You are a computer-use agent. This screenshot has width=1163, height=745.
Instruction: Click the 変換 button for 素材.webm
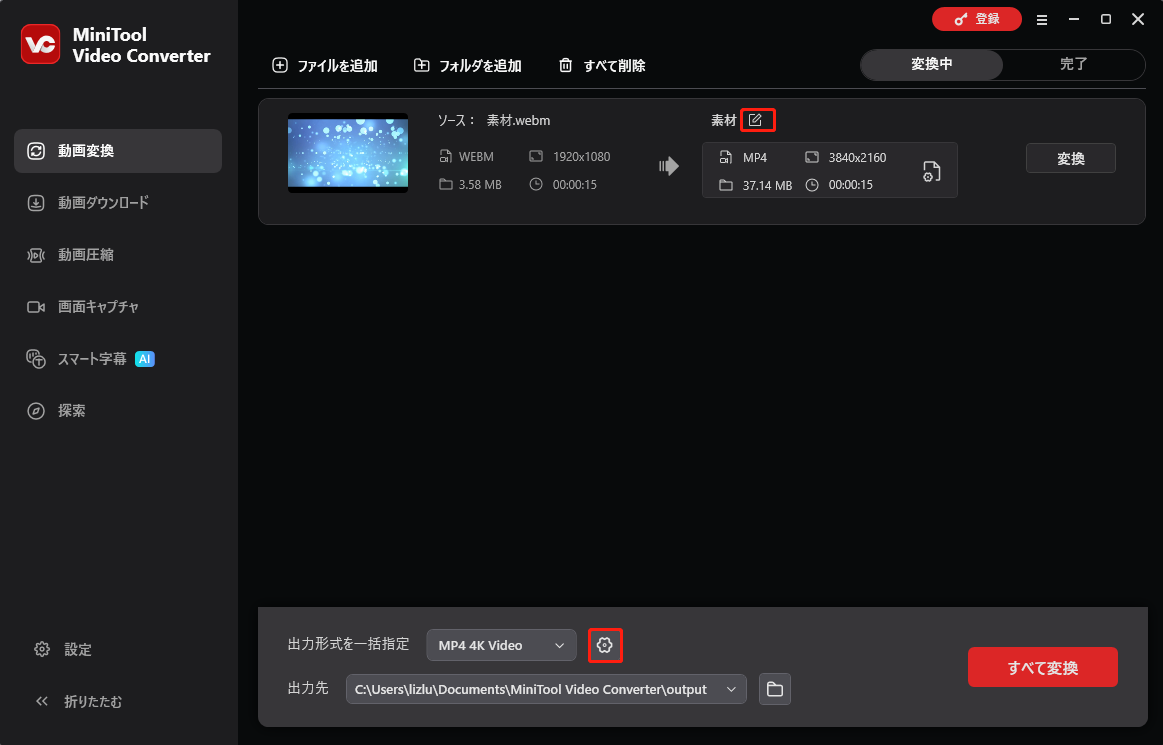tap(1070, 157)
